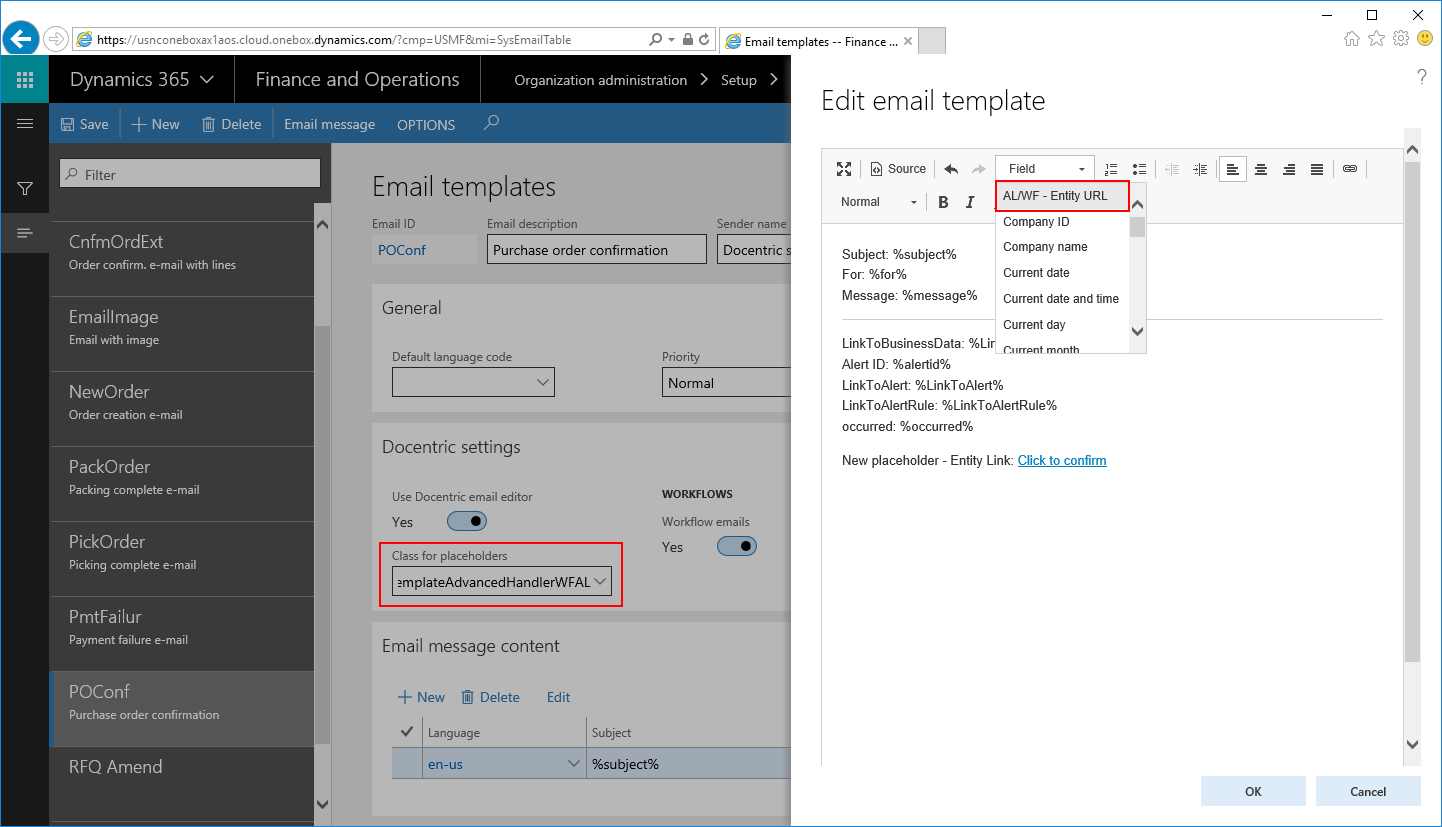
Task: Click the list view icon in sidebar
Action: pos(25,233)
